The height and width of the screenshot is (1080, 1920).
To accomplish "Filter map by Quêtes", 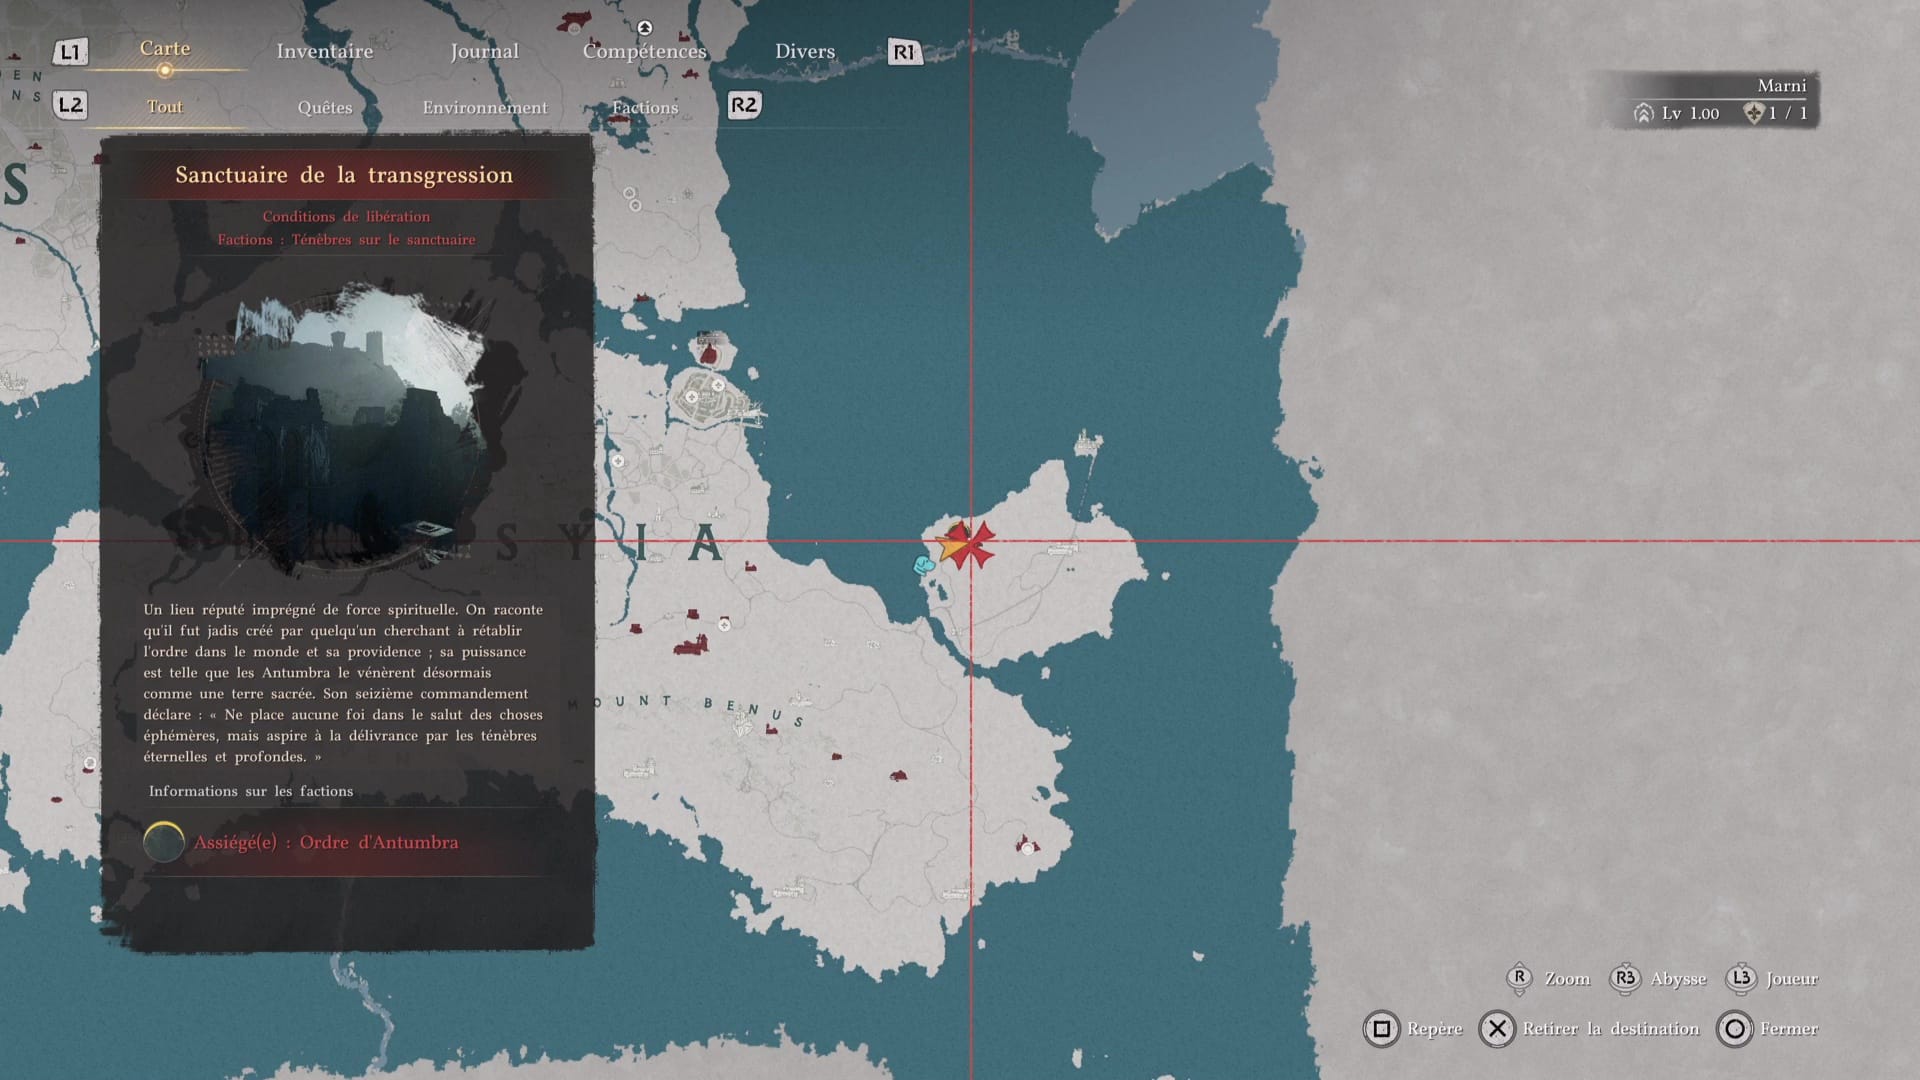I will [324, 107].
